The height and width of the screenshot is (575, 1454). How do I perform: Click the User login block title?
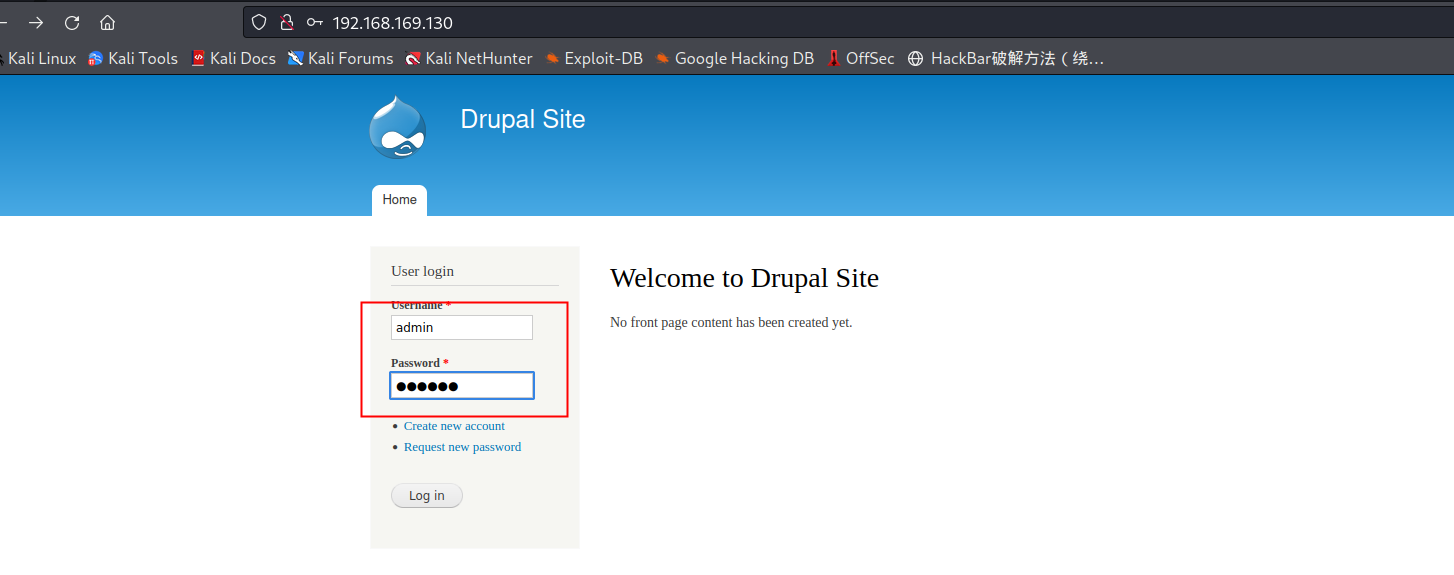(422, 271)
